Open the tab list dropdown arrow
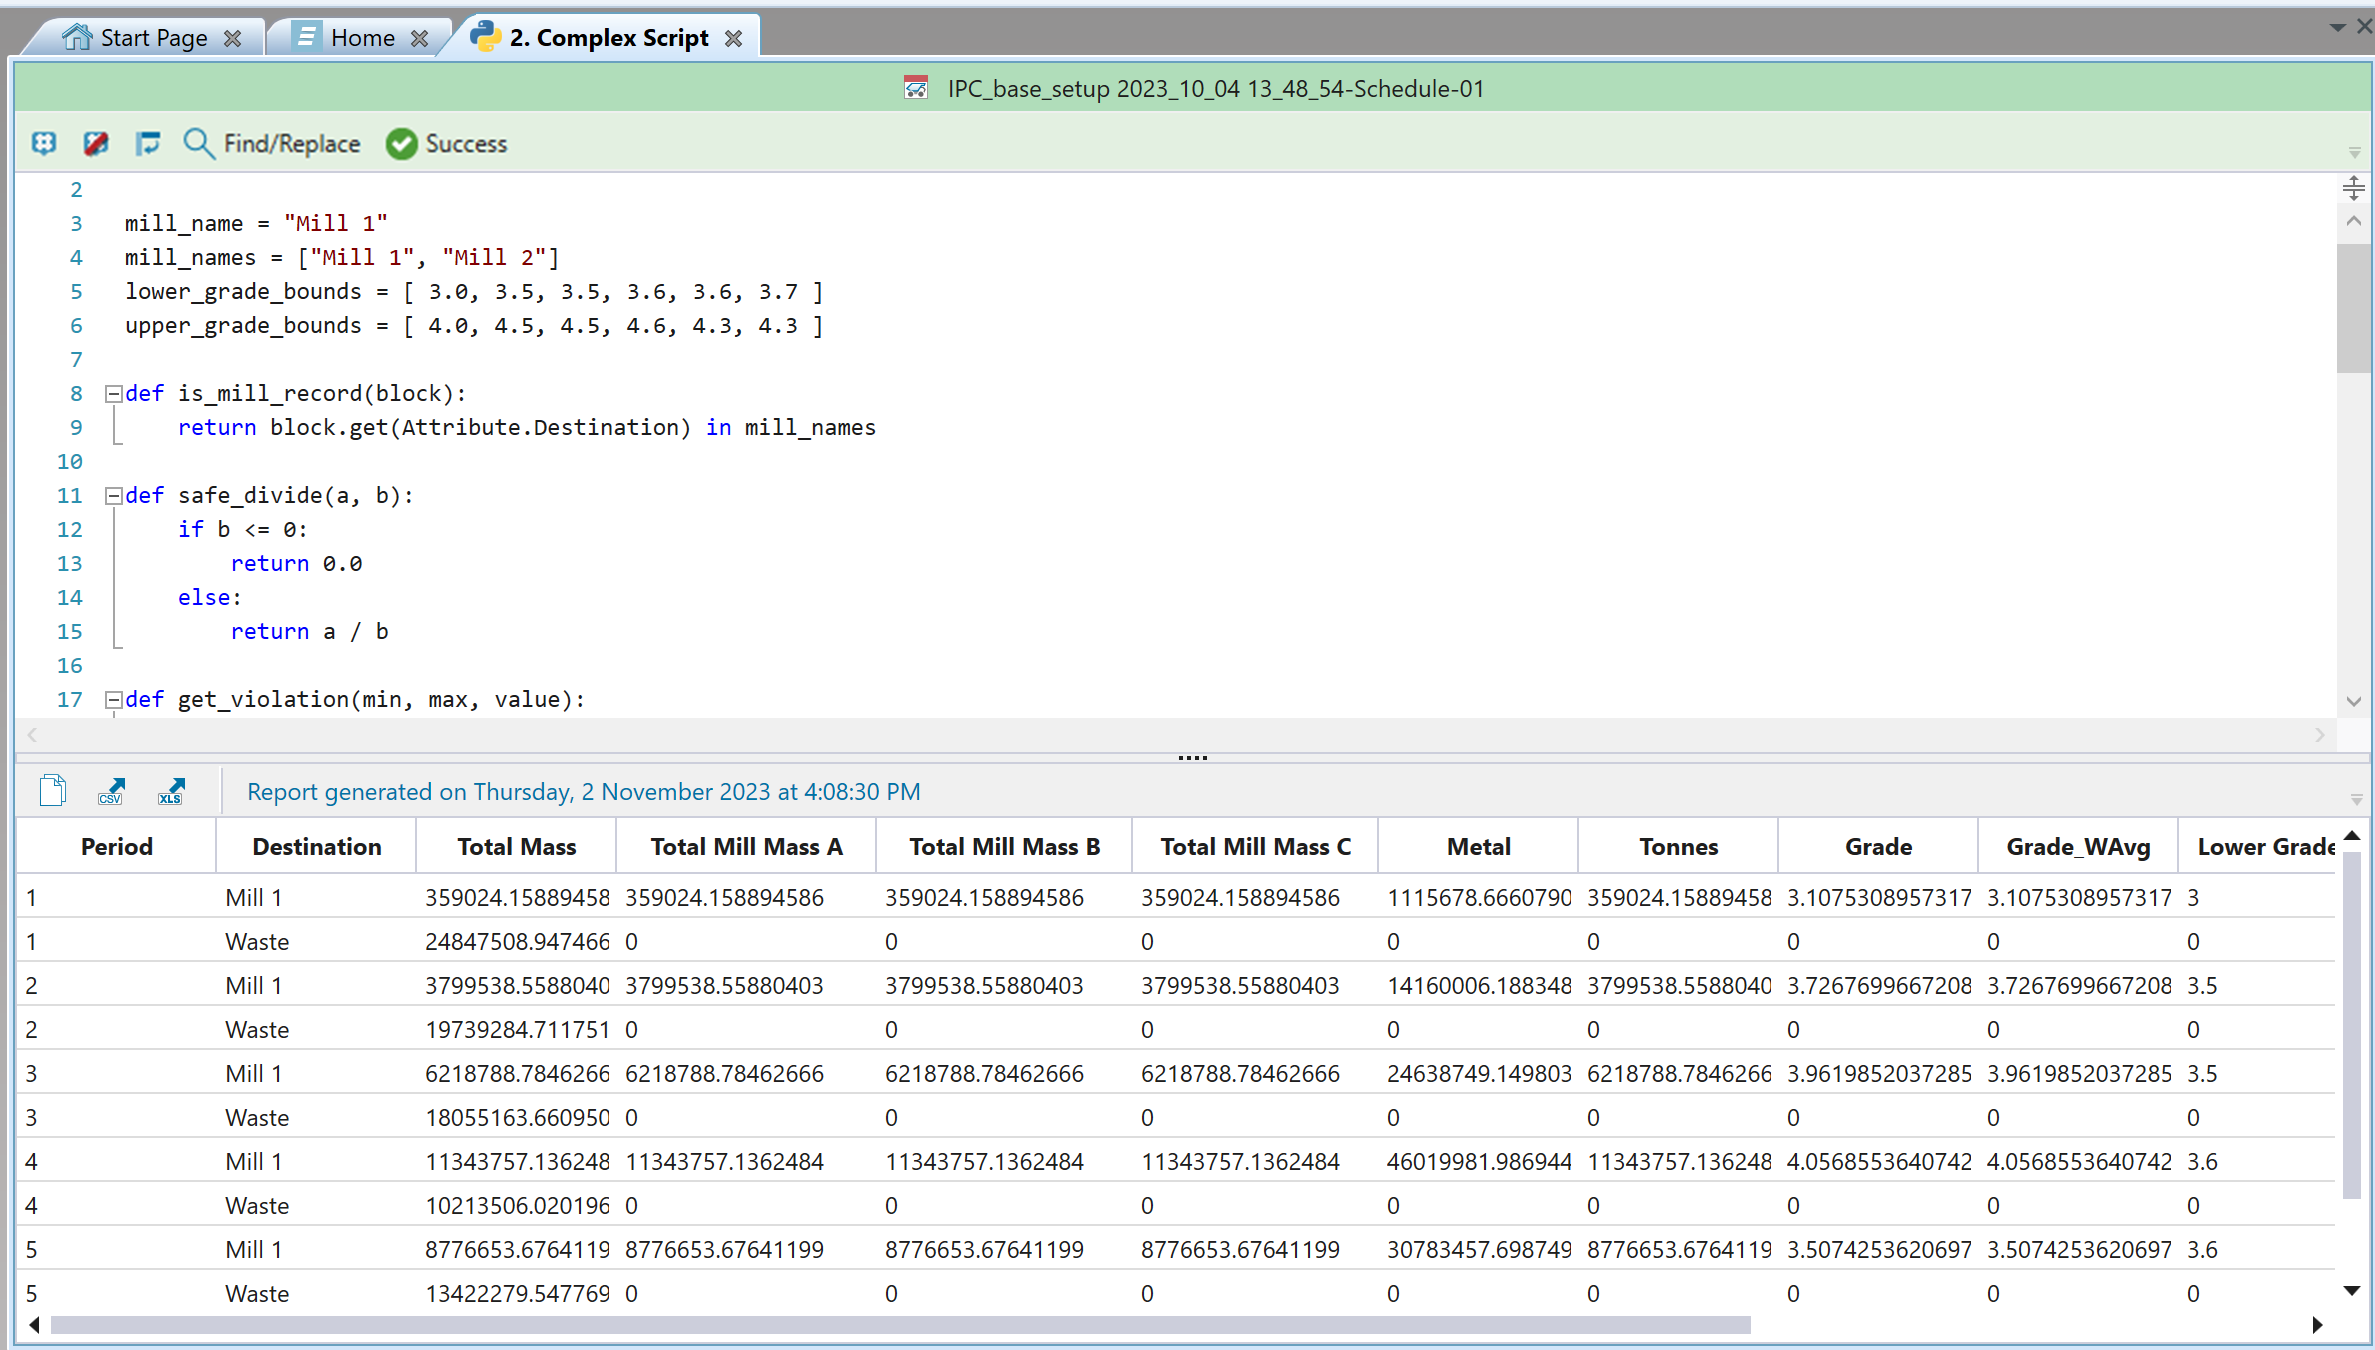2375x1350 pixels. [2337, 27]
